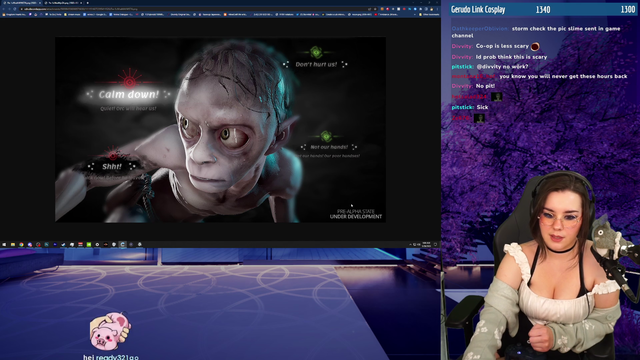Launch Google Chrome from the taskbar
The height and width of the screenshot is (360, 640).
21,244
